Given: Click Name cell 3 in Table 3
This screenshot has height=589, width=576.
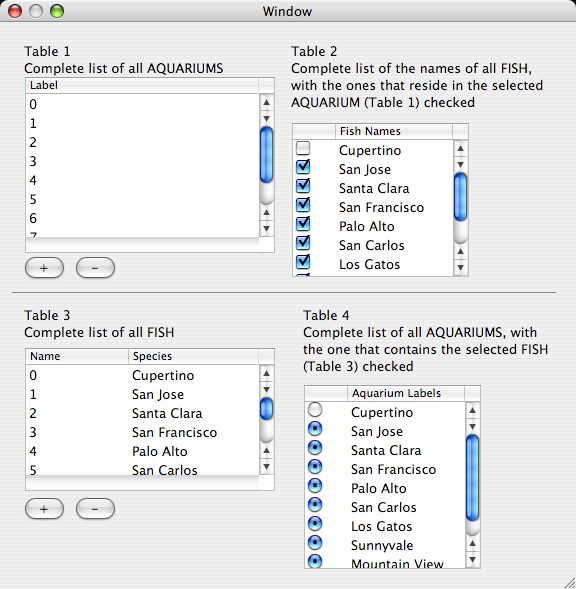Looking at the screenshot, I should pos(77,432).
